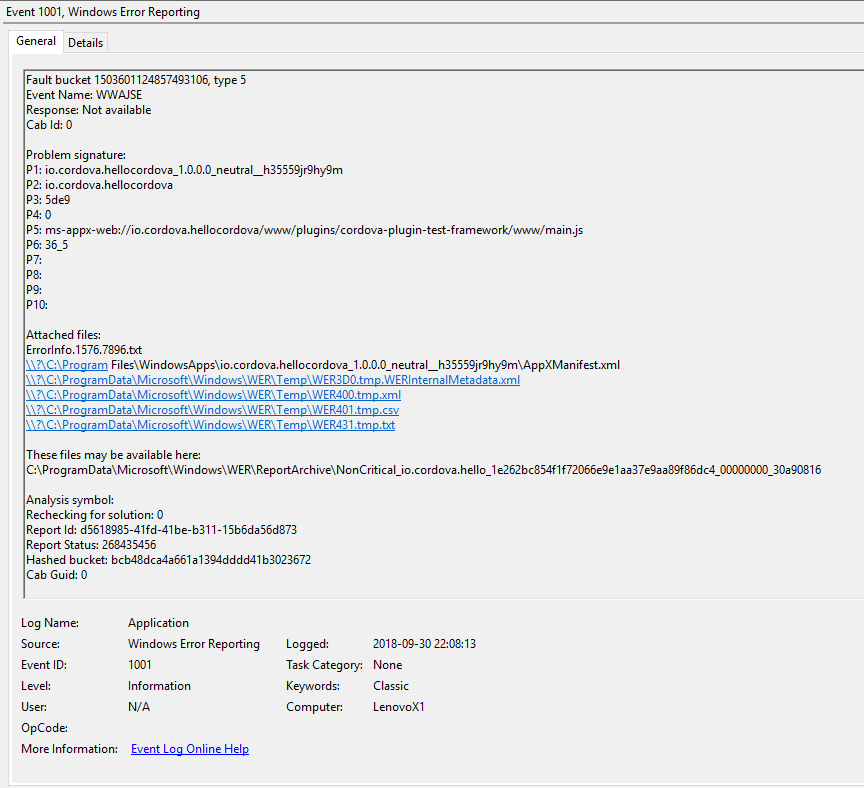Select the Fault bucket line text
Viewport: 864px width, 788px height.
(x=136, y=80)
